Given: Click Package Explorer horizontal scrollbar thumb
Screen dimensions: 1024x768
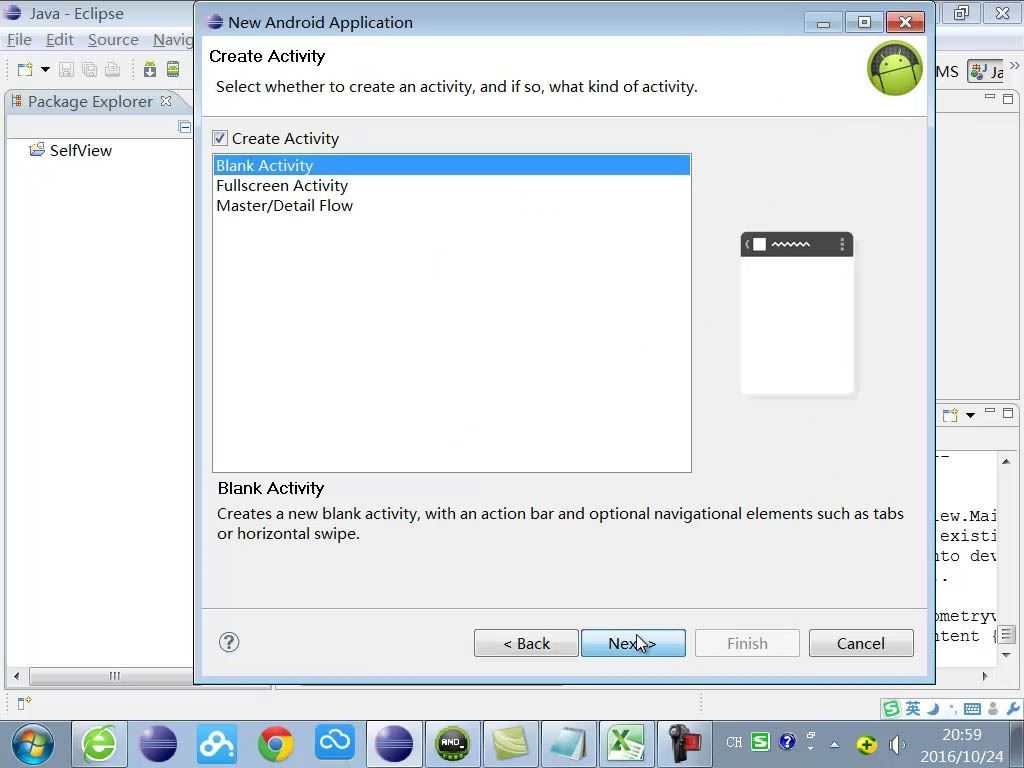Looking at the screenshot, I should click(114, 676).
